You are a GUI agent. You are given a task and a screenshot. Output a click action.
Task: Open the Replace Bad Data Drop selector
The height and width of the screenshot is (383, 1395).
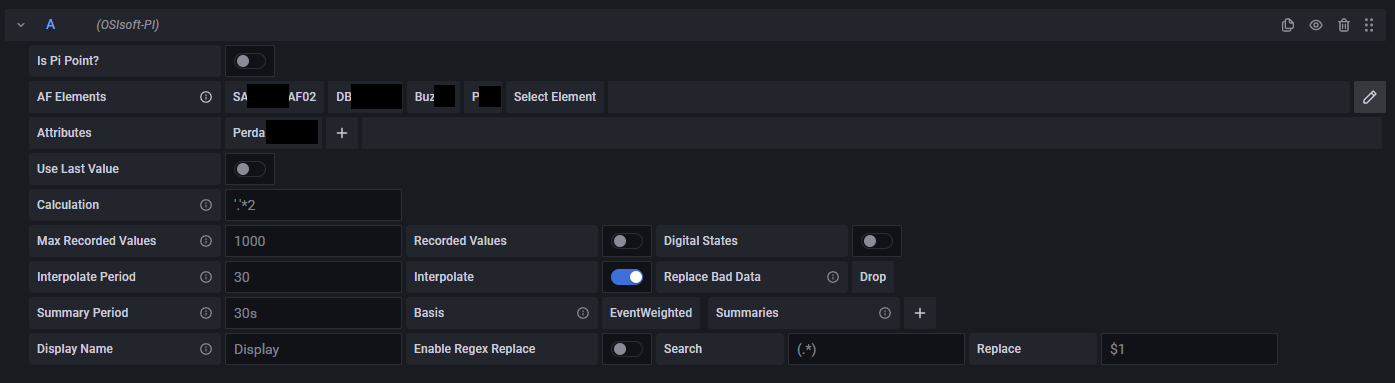pyautogui.click(x=873, y=277)
